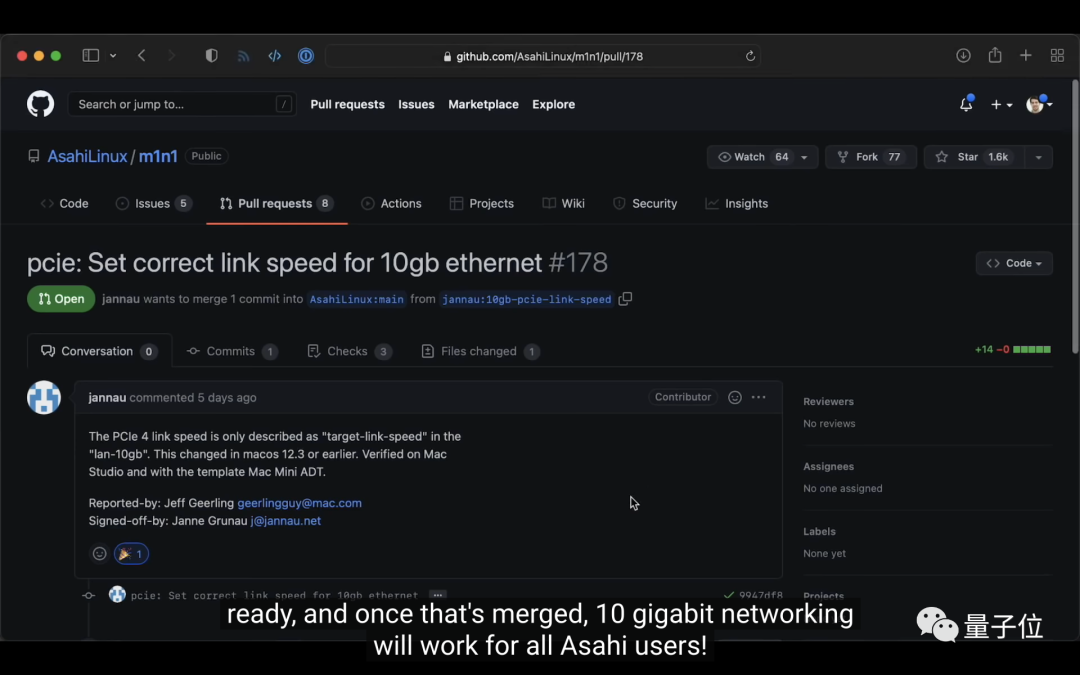Open the GitHub home logo

(41, 104)
